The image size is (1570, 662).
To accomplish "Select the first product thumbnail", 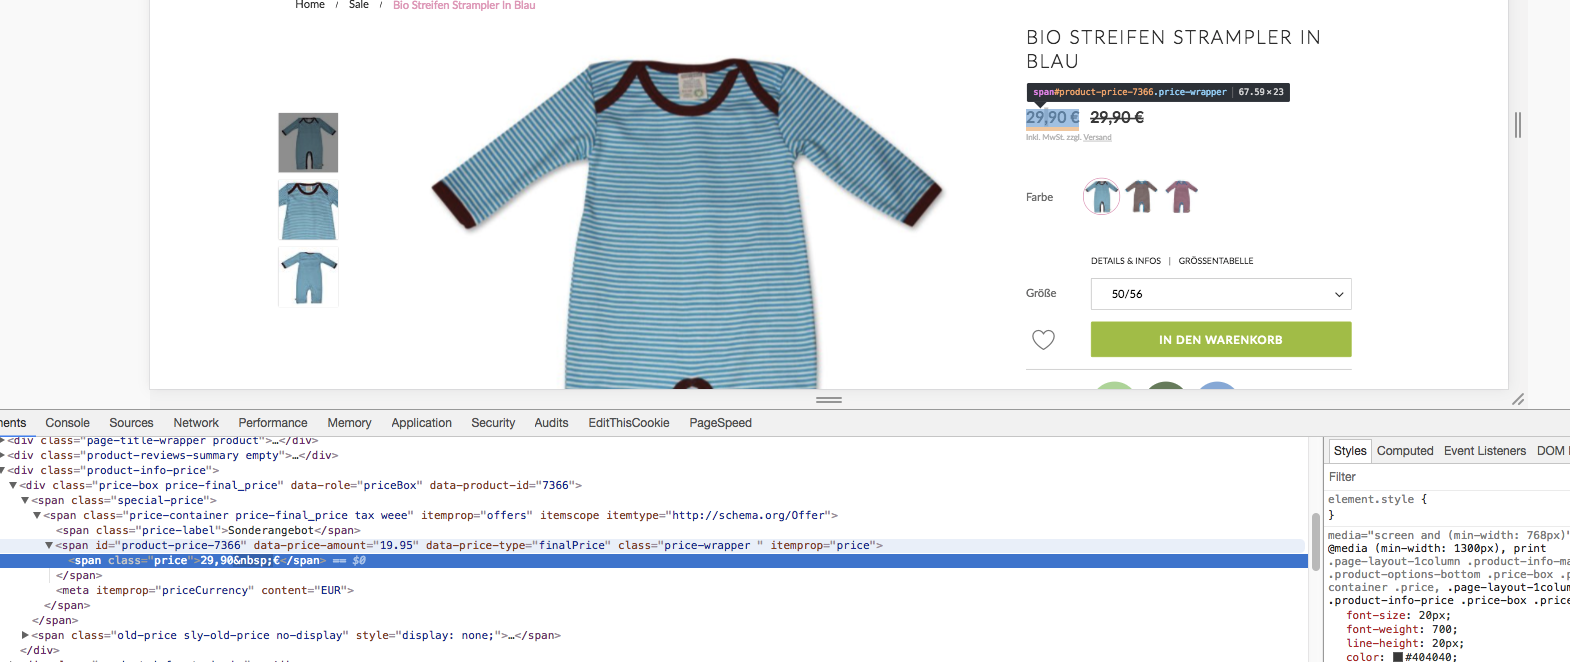I will click(x=308, y=143).
